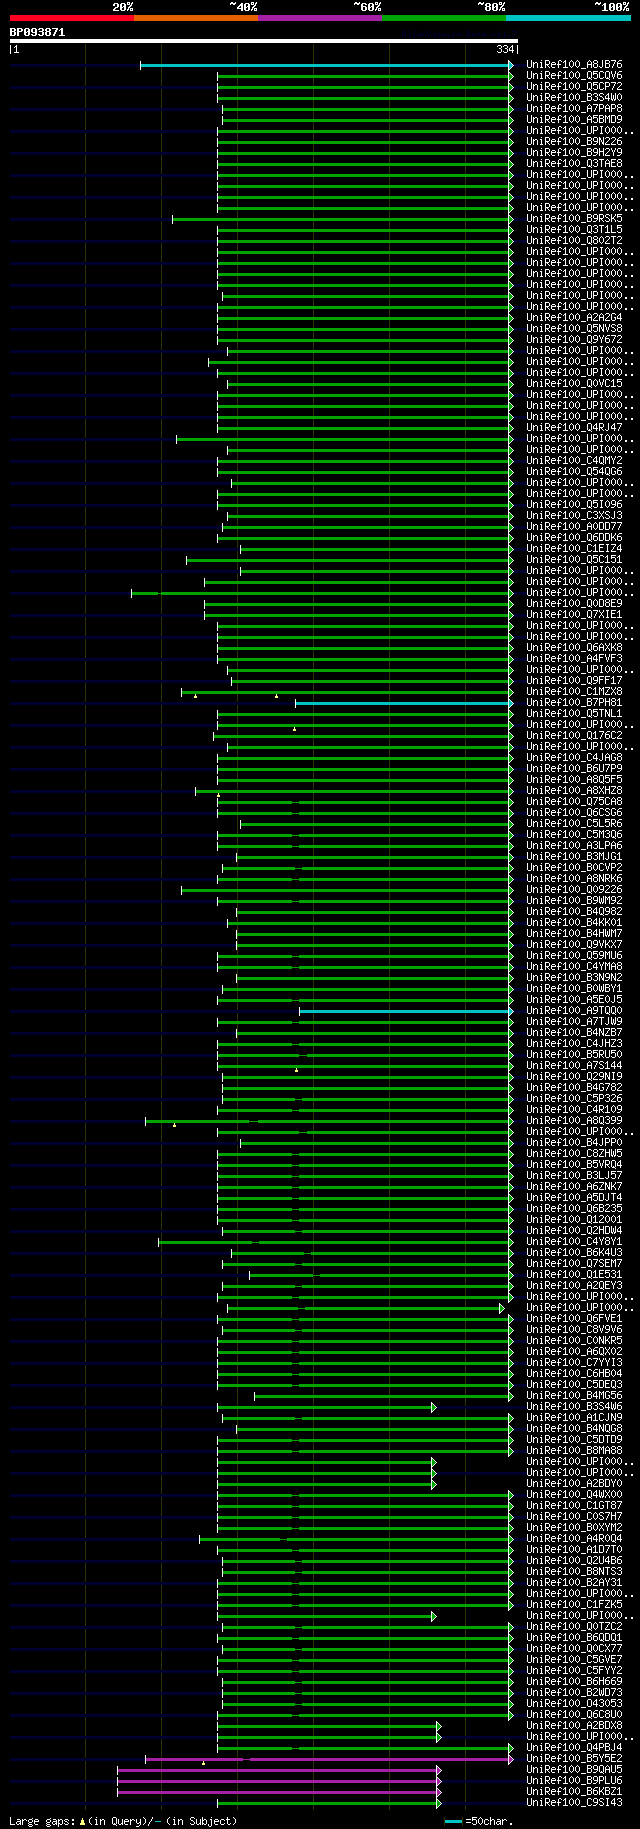640x1829 pixels.
Task: Click the orange ~40% legend segment
Action: coord(195,18)
